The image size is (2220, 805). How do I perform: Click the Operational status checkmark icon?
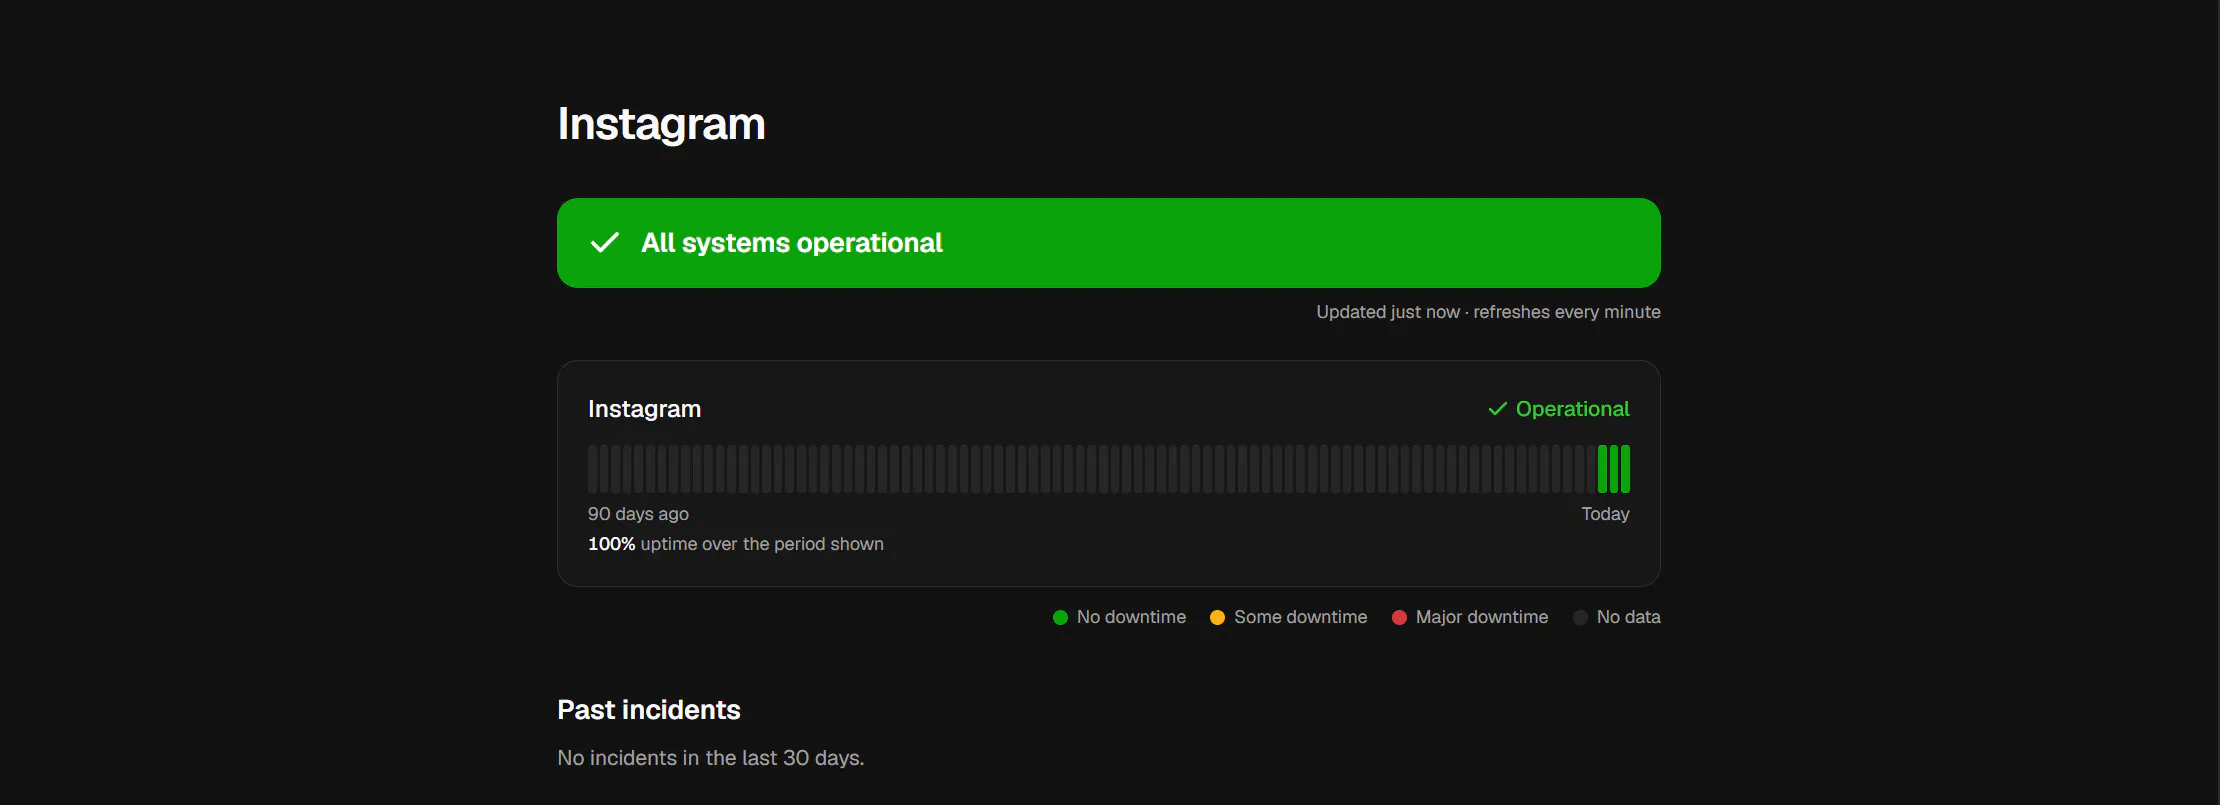(x=1497, y=409)
